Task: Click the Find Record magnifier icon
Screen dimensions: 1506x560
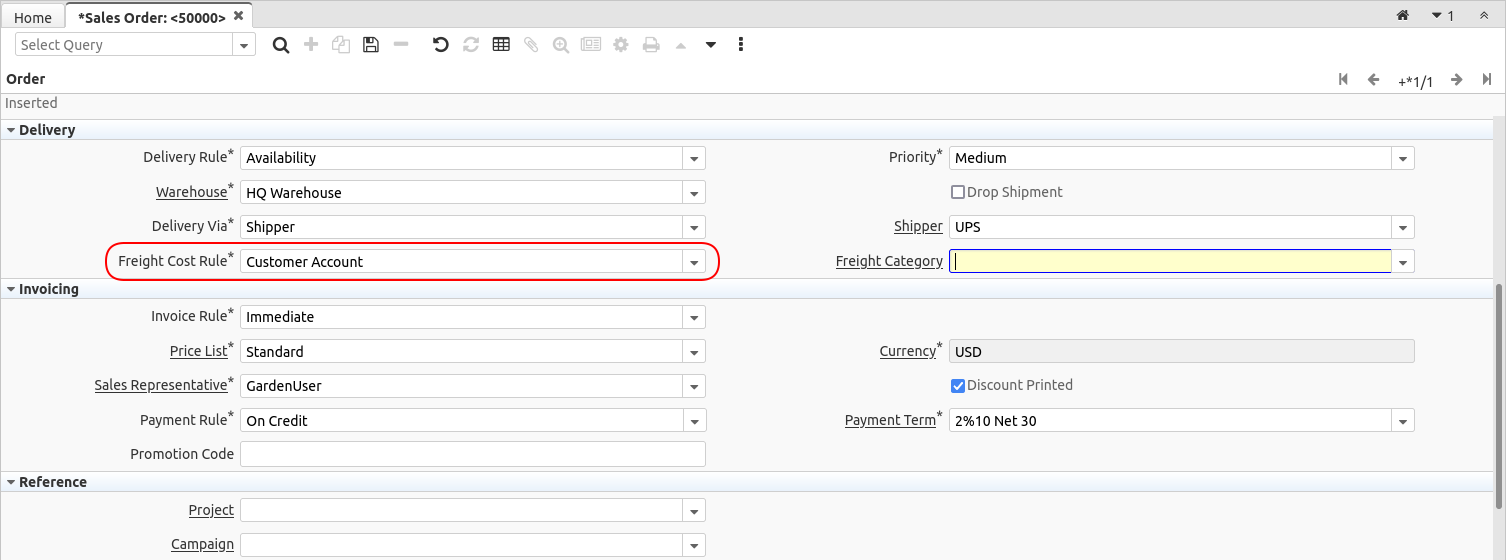Action: (x=281, y=45)
